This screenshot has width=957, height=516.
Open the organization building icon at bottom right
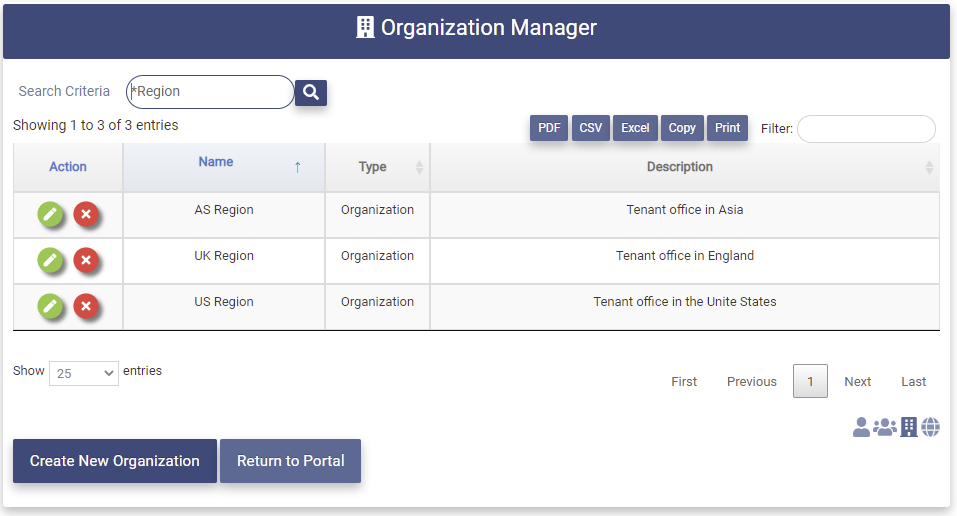click(909, 427)
